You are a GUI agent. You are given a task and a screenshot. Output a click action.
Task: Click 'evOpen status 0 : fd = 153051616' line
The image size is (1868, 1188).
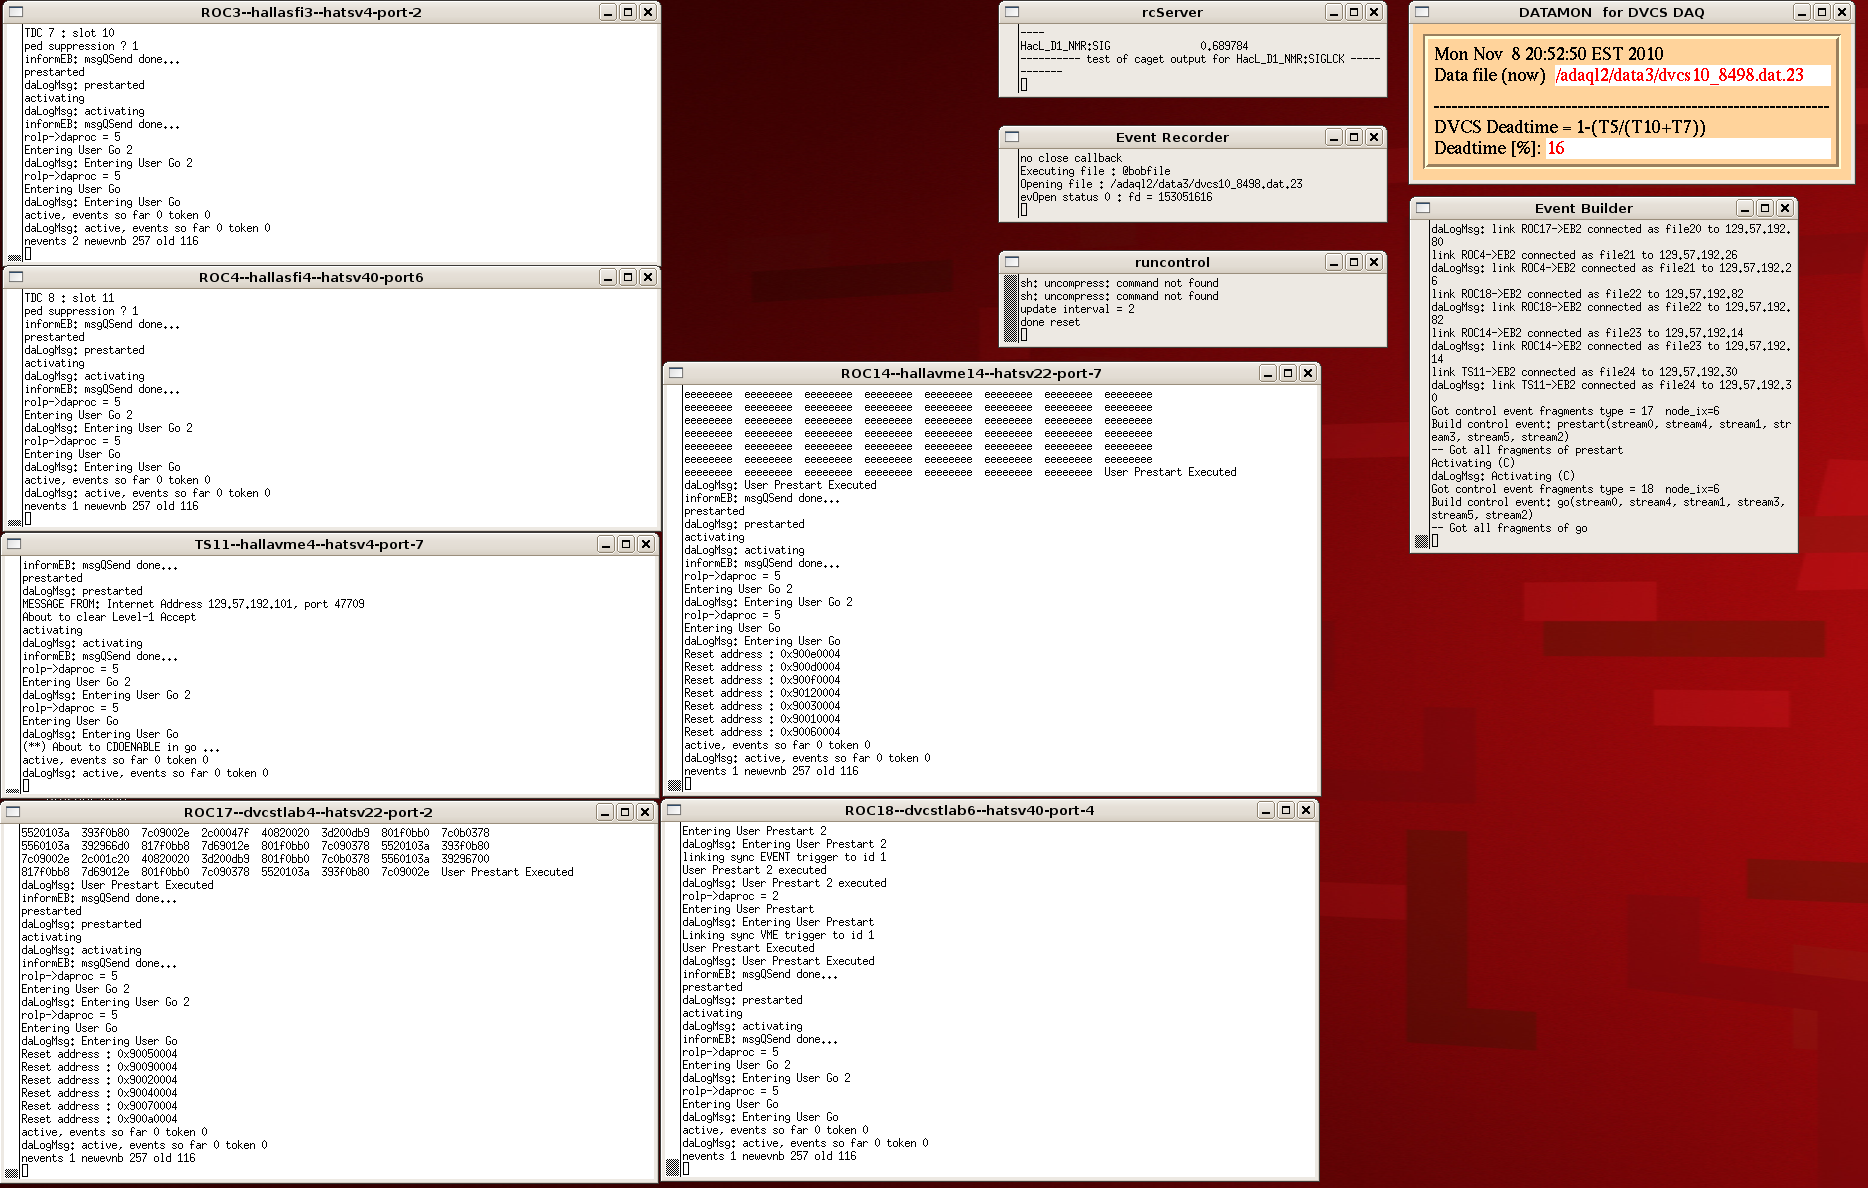point(1116,197)
